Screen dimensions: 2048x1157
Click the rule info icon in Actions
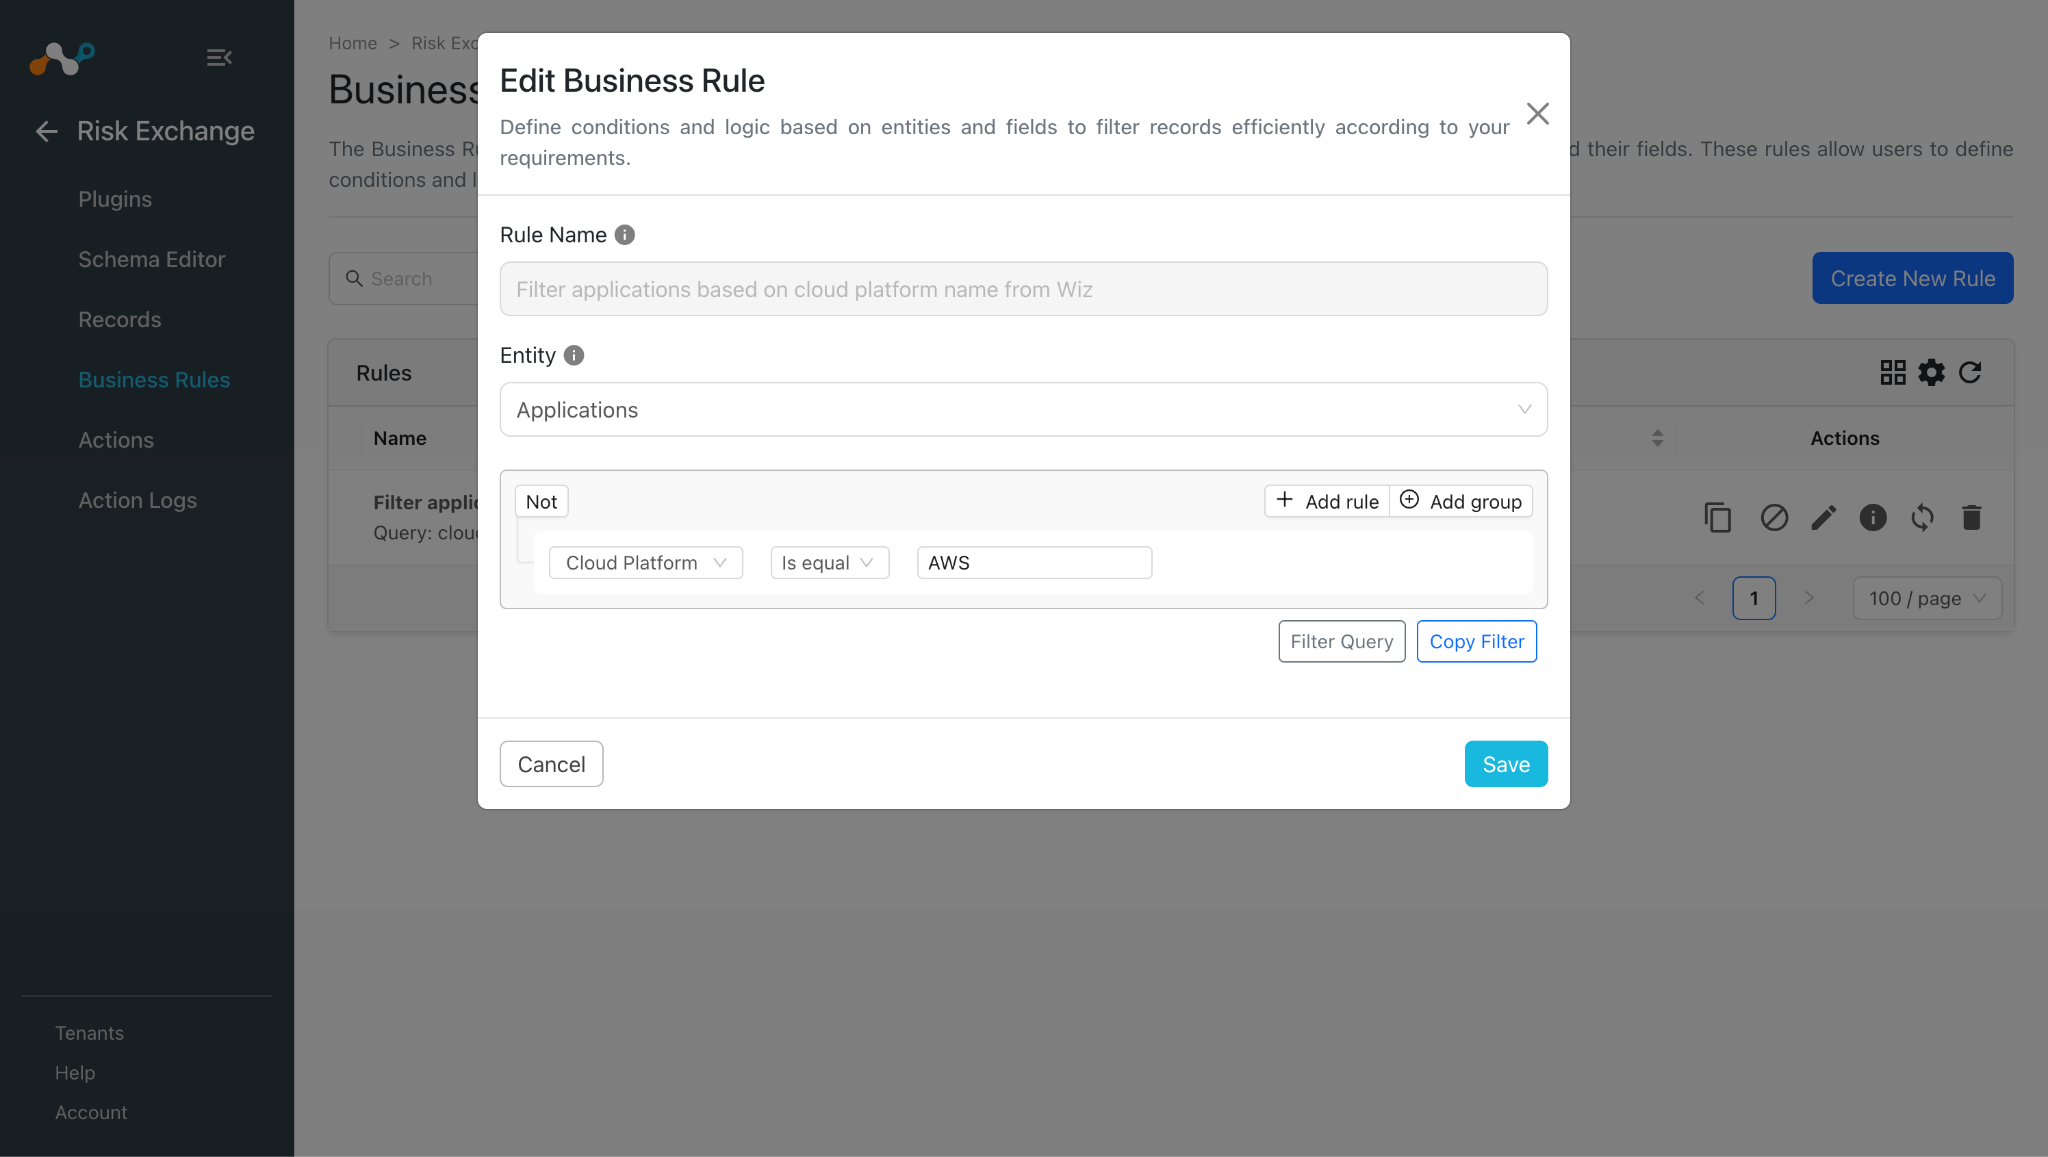(x=1872, y=517)
